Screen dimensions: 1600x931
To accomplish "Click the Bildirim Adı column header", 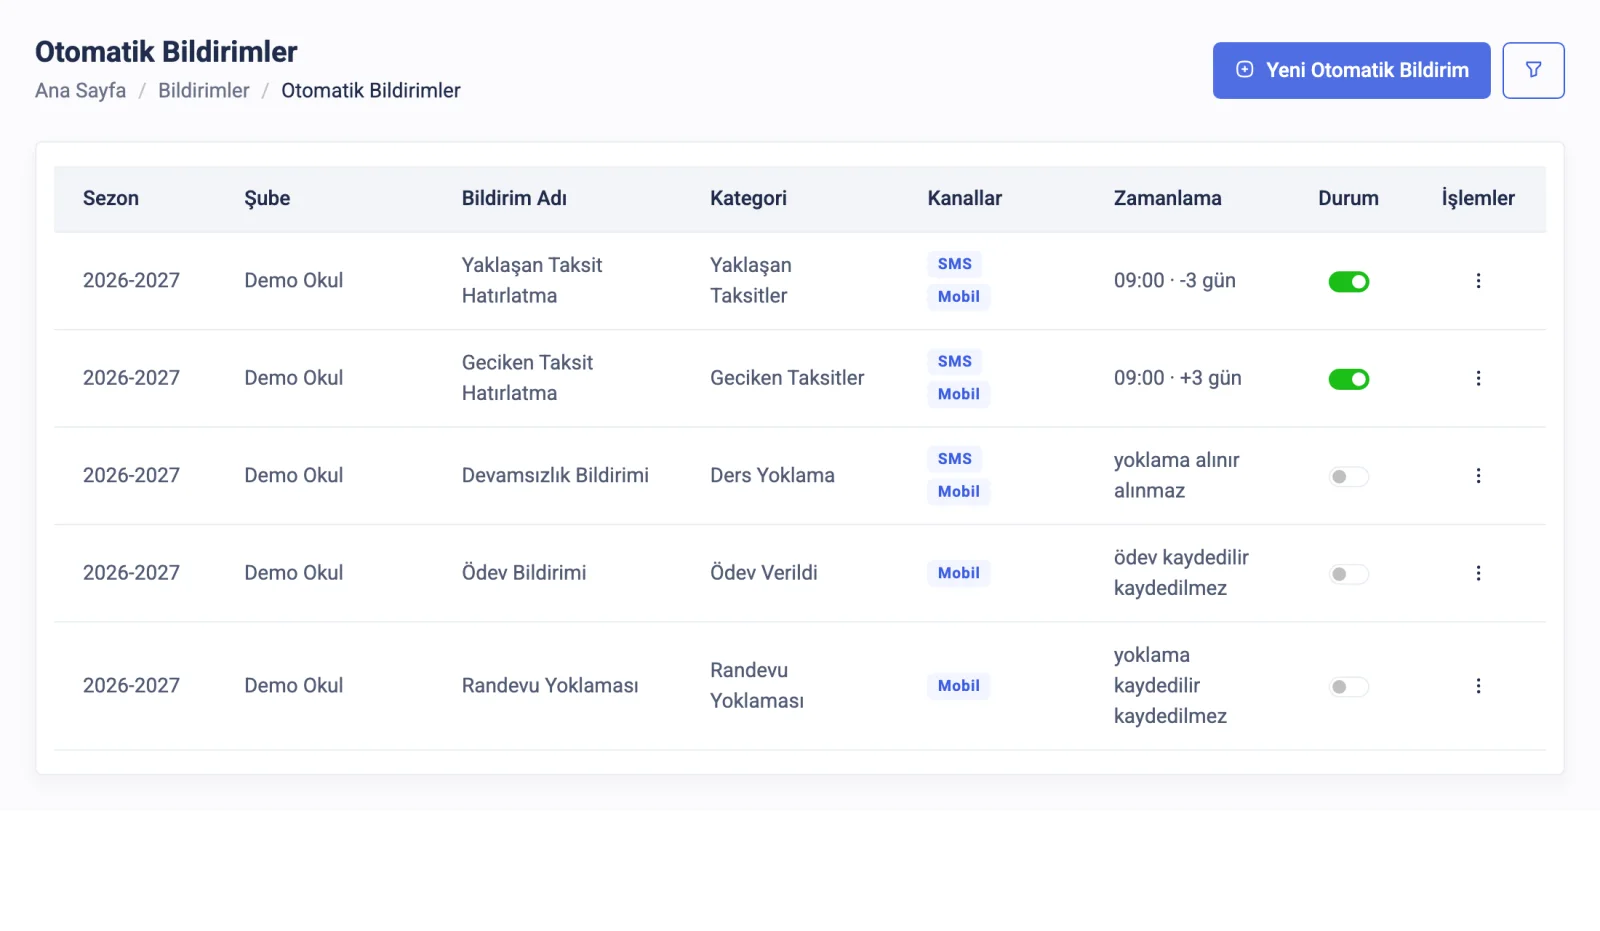I will pyautogui.click(x=514, y=198).
